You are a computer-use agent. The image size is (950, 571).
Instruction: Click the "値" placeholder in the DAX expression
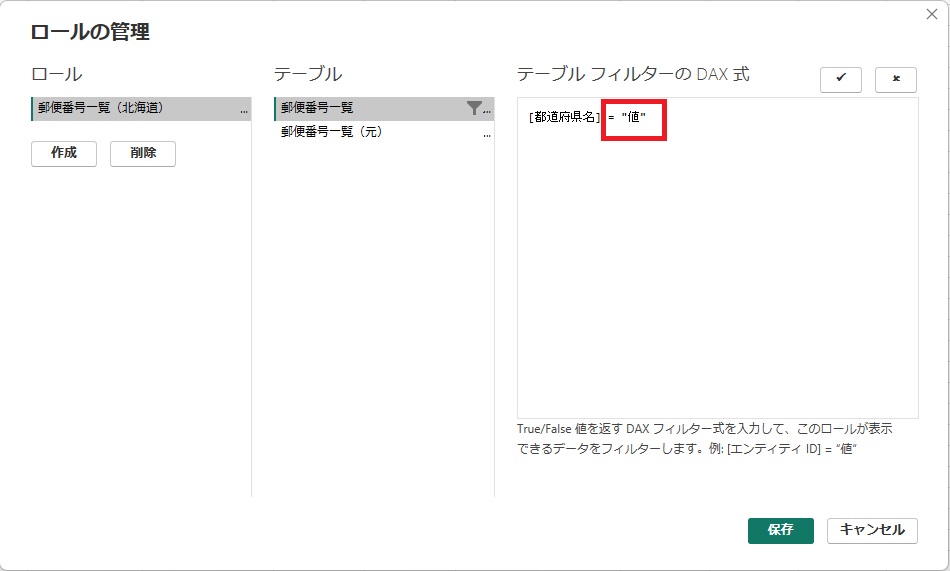(x=634, y=118)
